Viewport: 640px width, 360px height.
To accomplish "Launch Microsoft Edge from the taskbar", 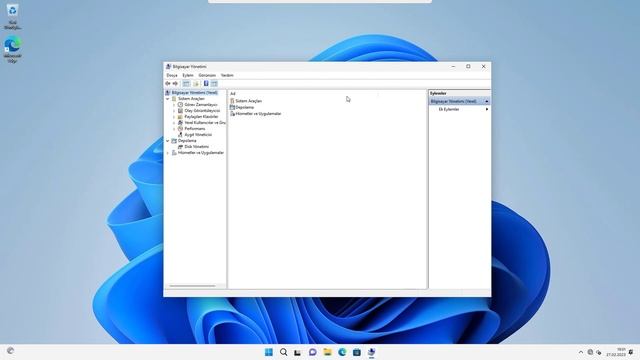I will [342, 352].
